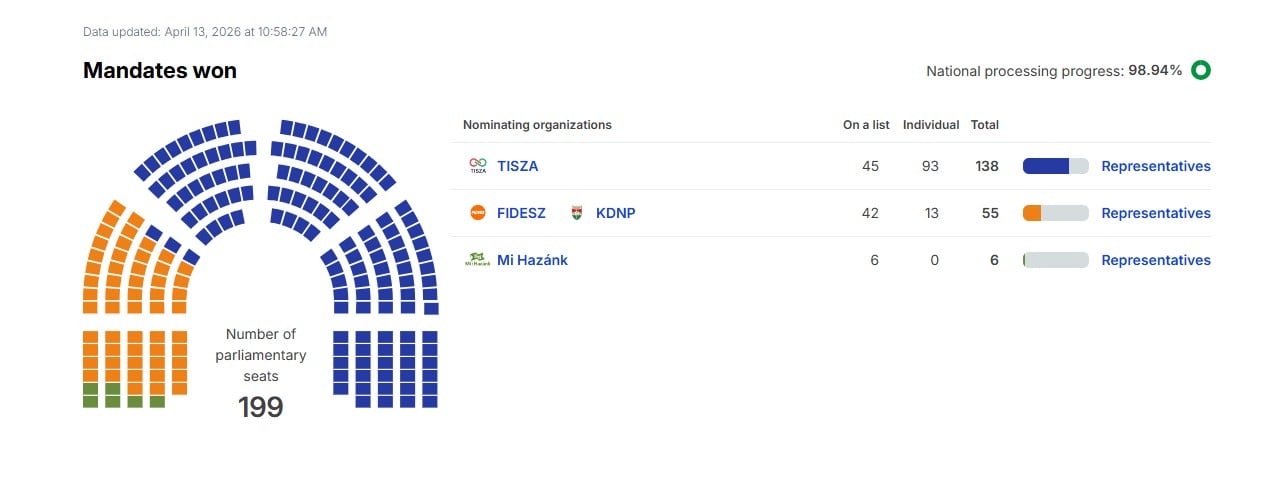View Representatives for FIDESZ KDNP
This screenshot has width=1267, height=484.
pos(1155,213)
